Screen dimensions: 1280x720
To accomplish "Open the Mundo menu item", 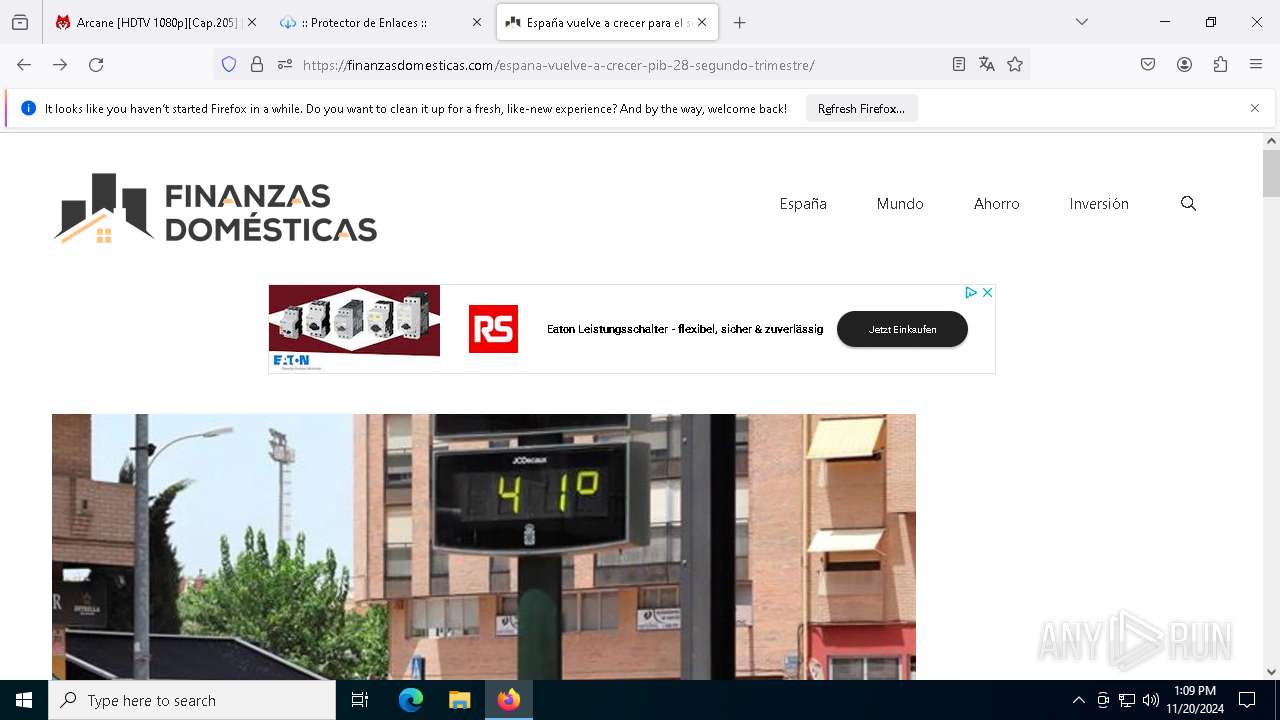I will coord(900,203).
